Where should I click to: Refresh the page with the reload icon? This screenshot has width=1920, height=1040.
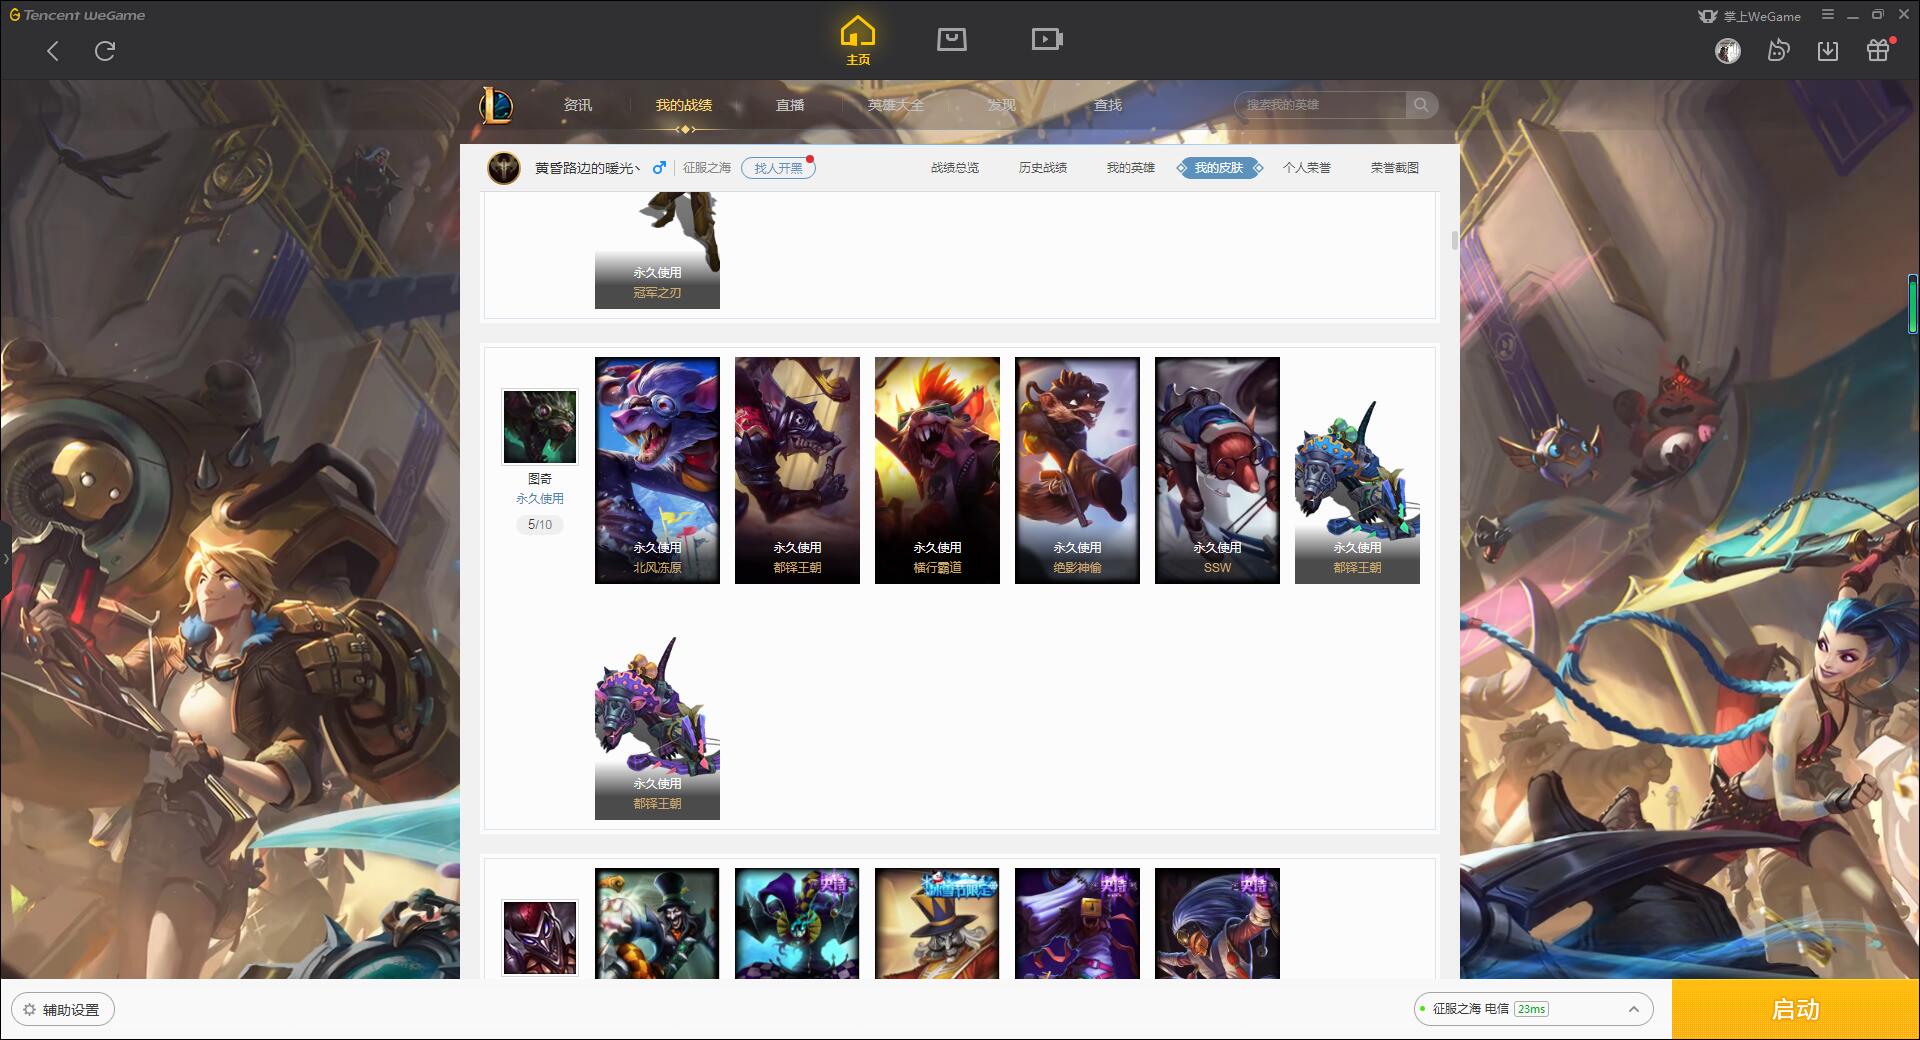point(105,51)
